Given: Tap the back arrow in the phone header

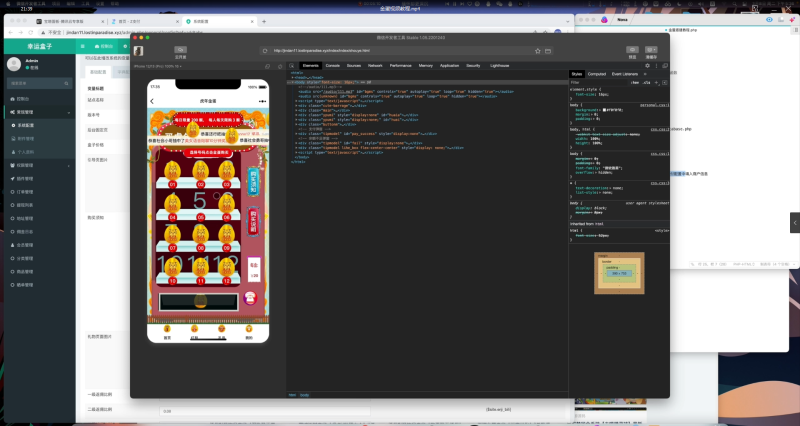Looking at the screenshot, I should click(x=152, y=101).
